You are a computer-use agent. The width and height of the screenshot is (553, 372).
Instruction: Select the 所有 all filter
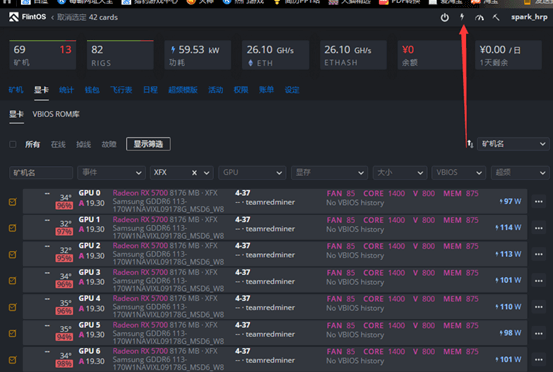[x=32, y=145]
